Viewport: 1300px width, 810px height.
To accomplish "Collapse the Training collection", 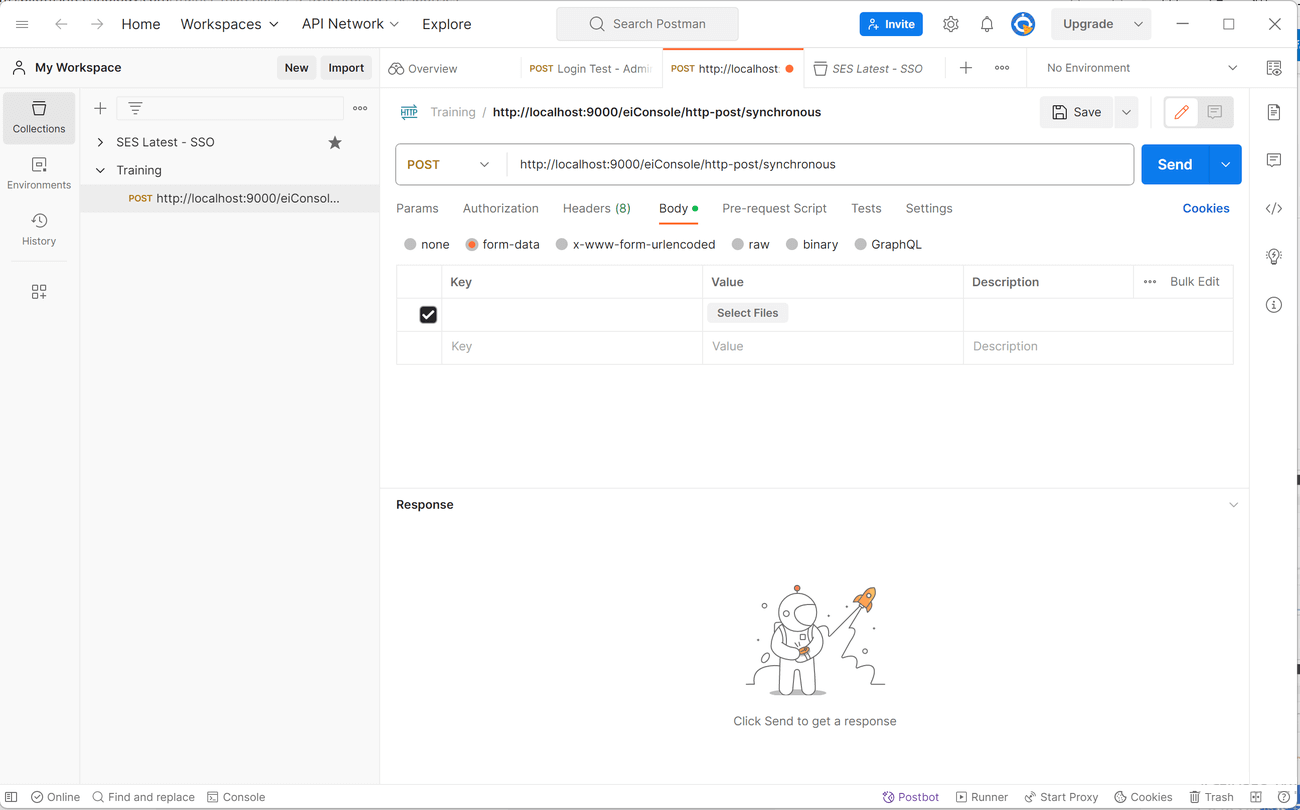I will coord(100,170).
